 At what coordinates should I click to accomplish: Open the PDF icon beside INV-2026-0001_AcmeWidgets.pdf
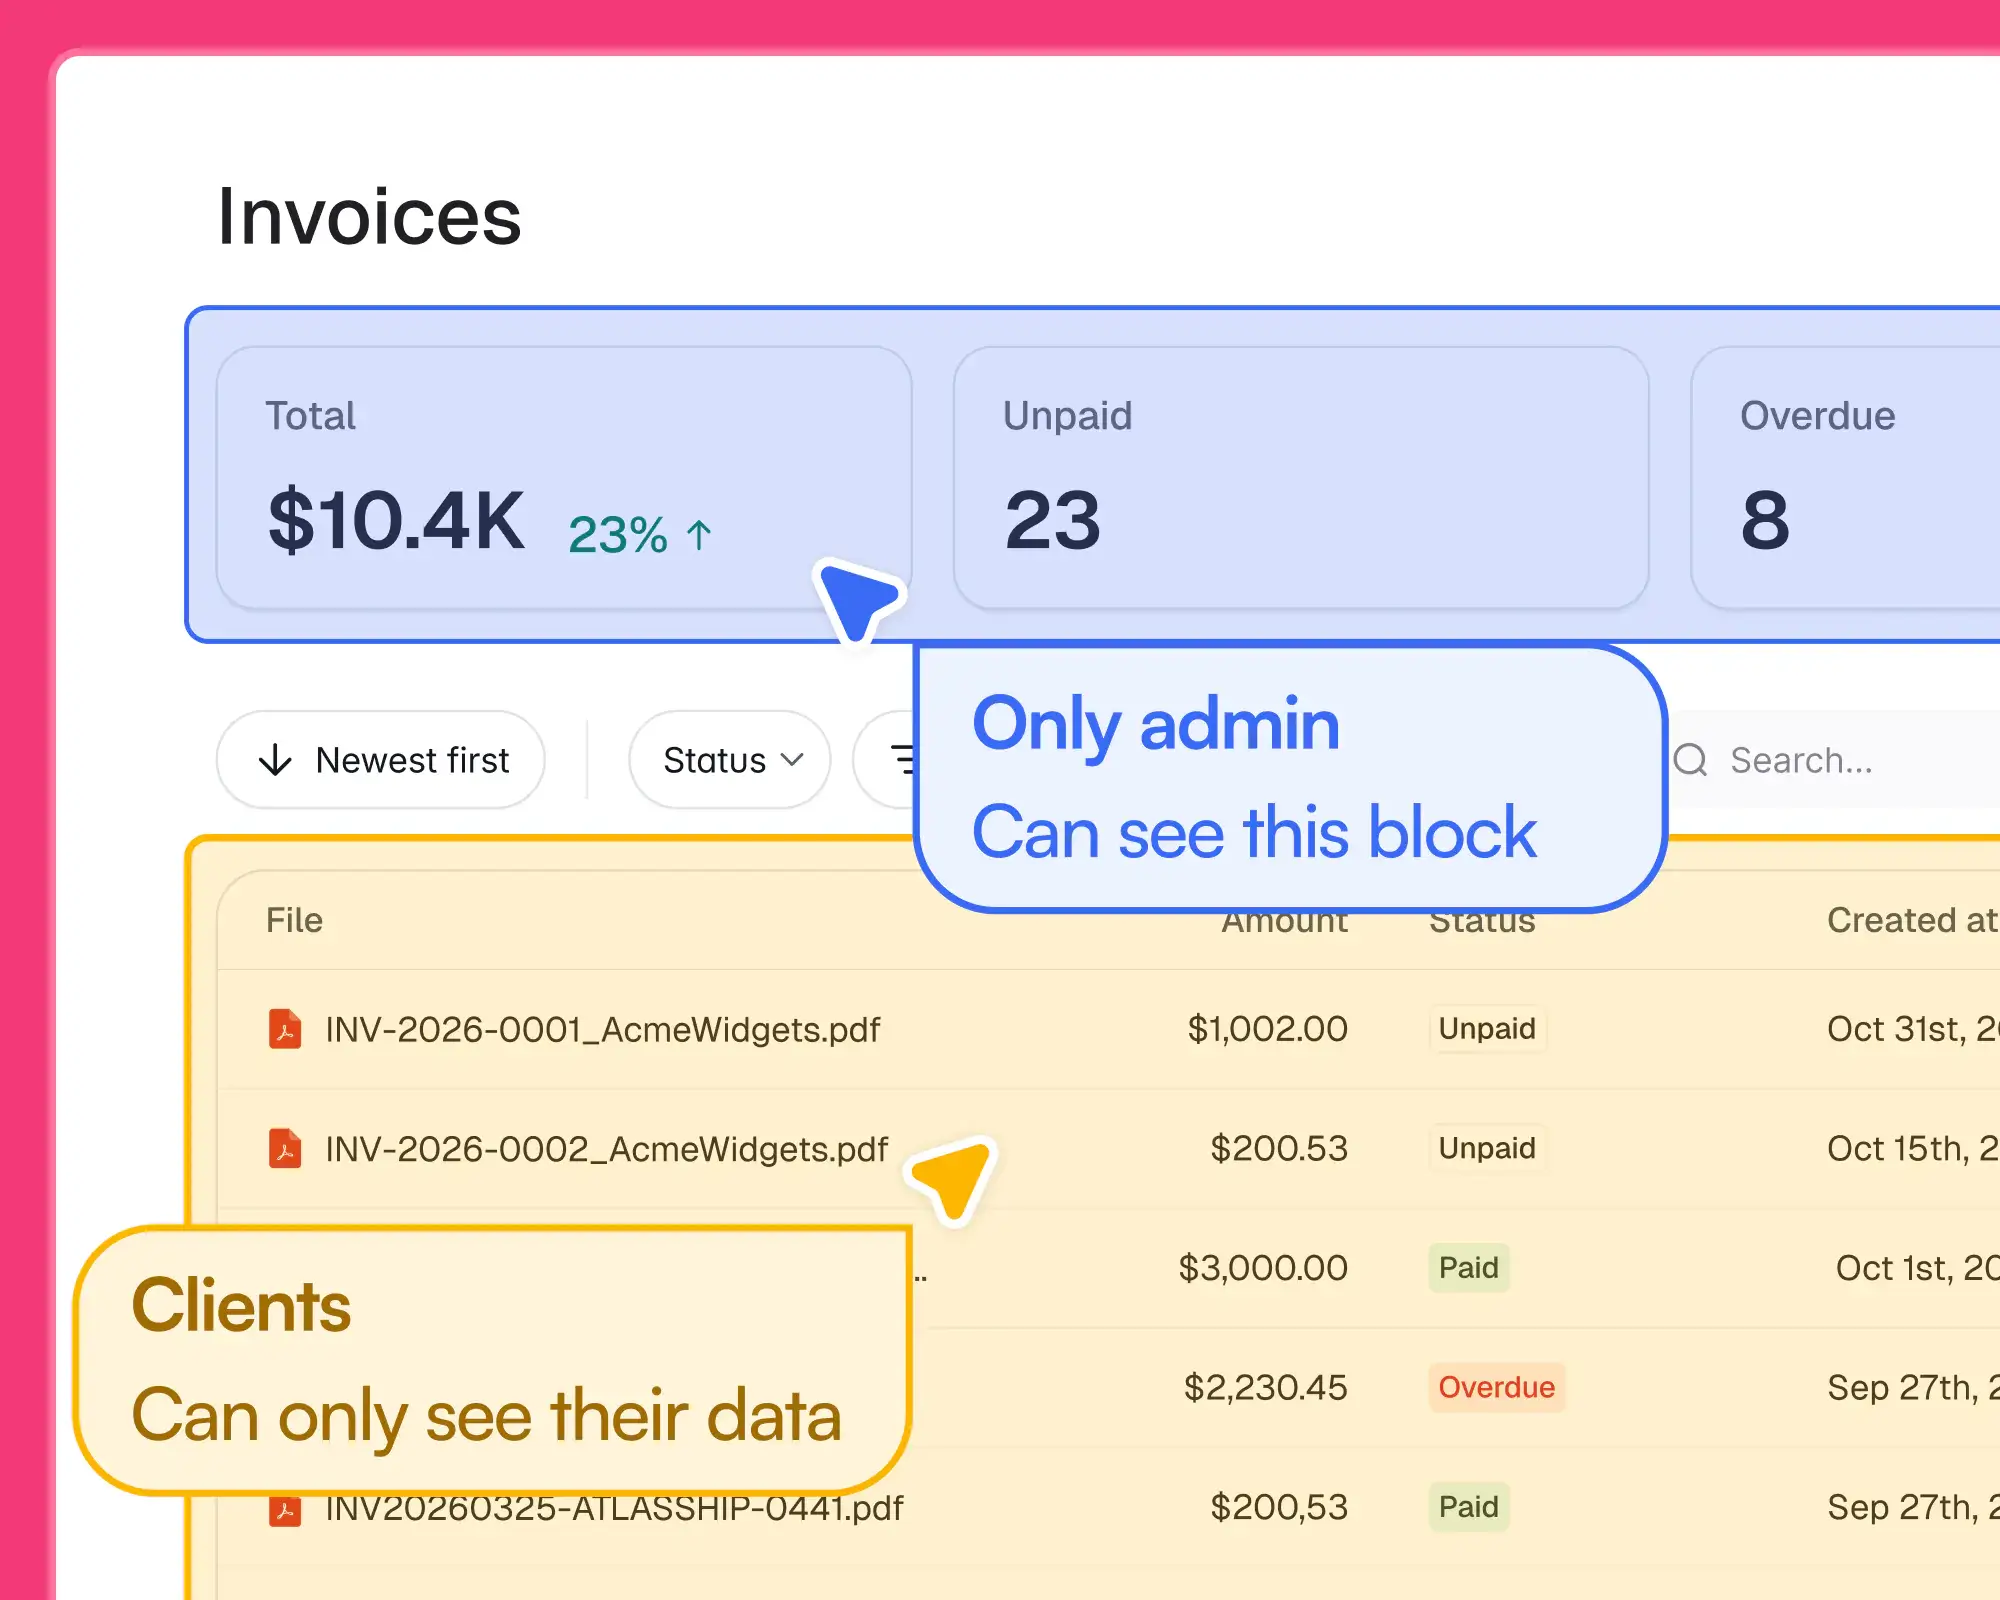click(285, 1030)
